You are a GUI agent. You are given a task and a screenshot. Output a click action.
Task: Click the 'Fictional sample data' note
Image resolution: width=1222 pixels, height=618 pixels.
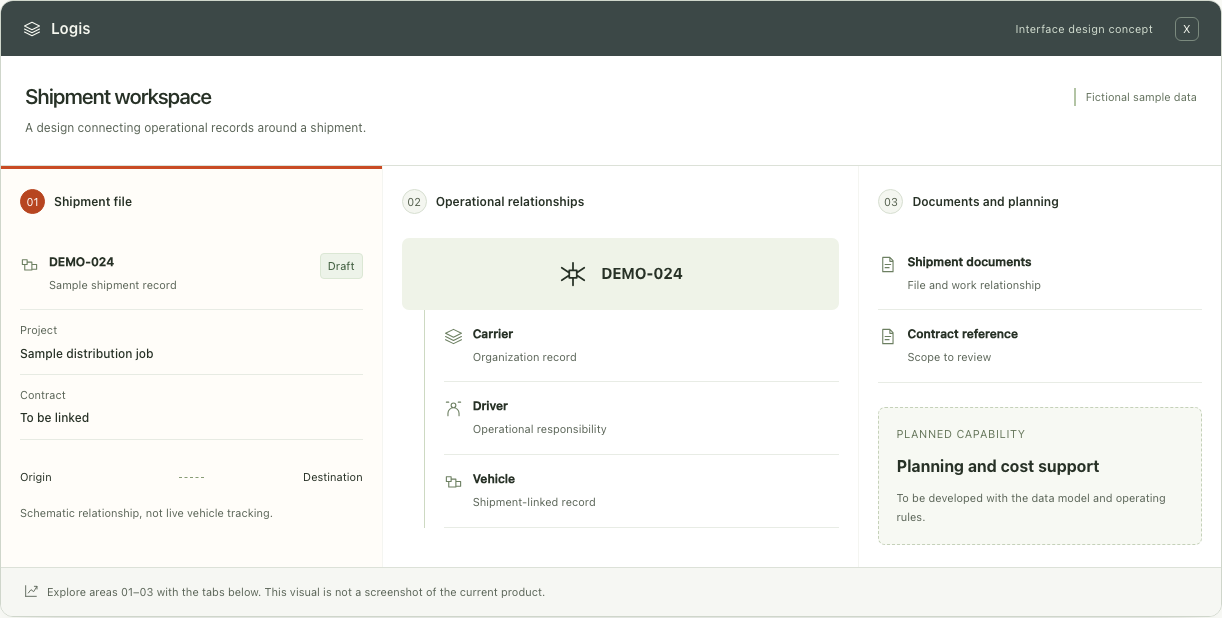(1141, 97)
